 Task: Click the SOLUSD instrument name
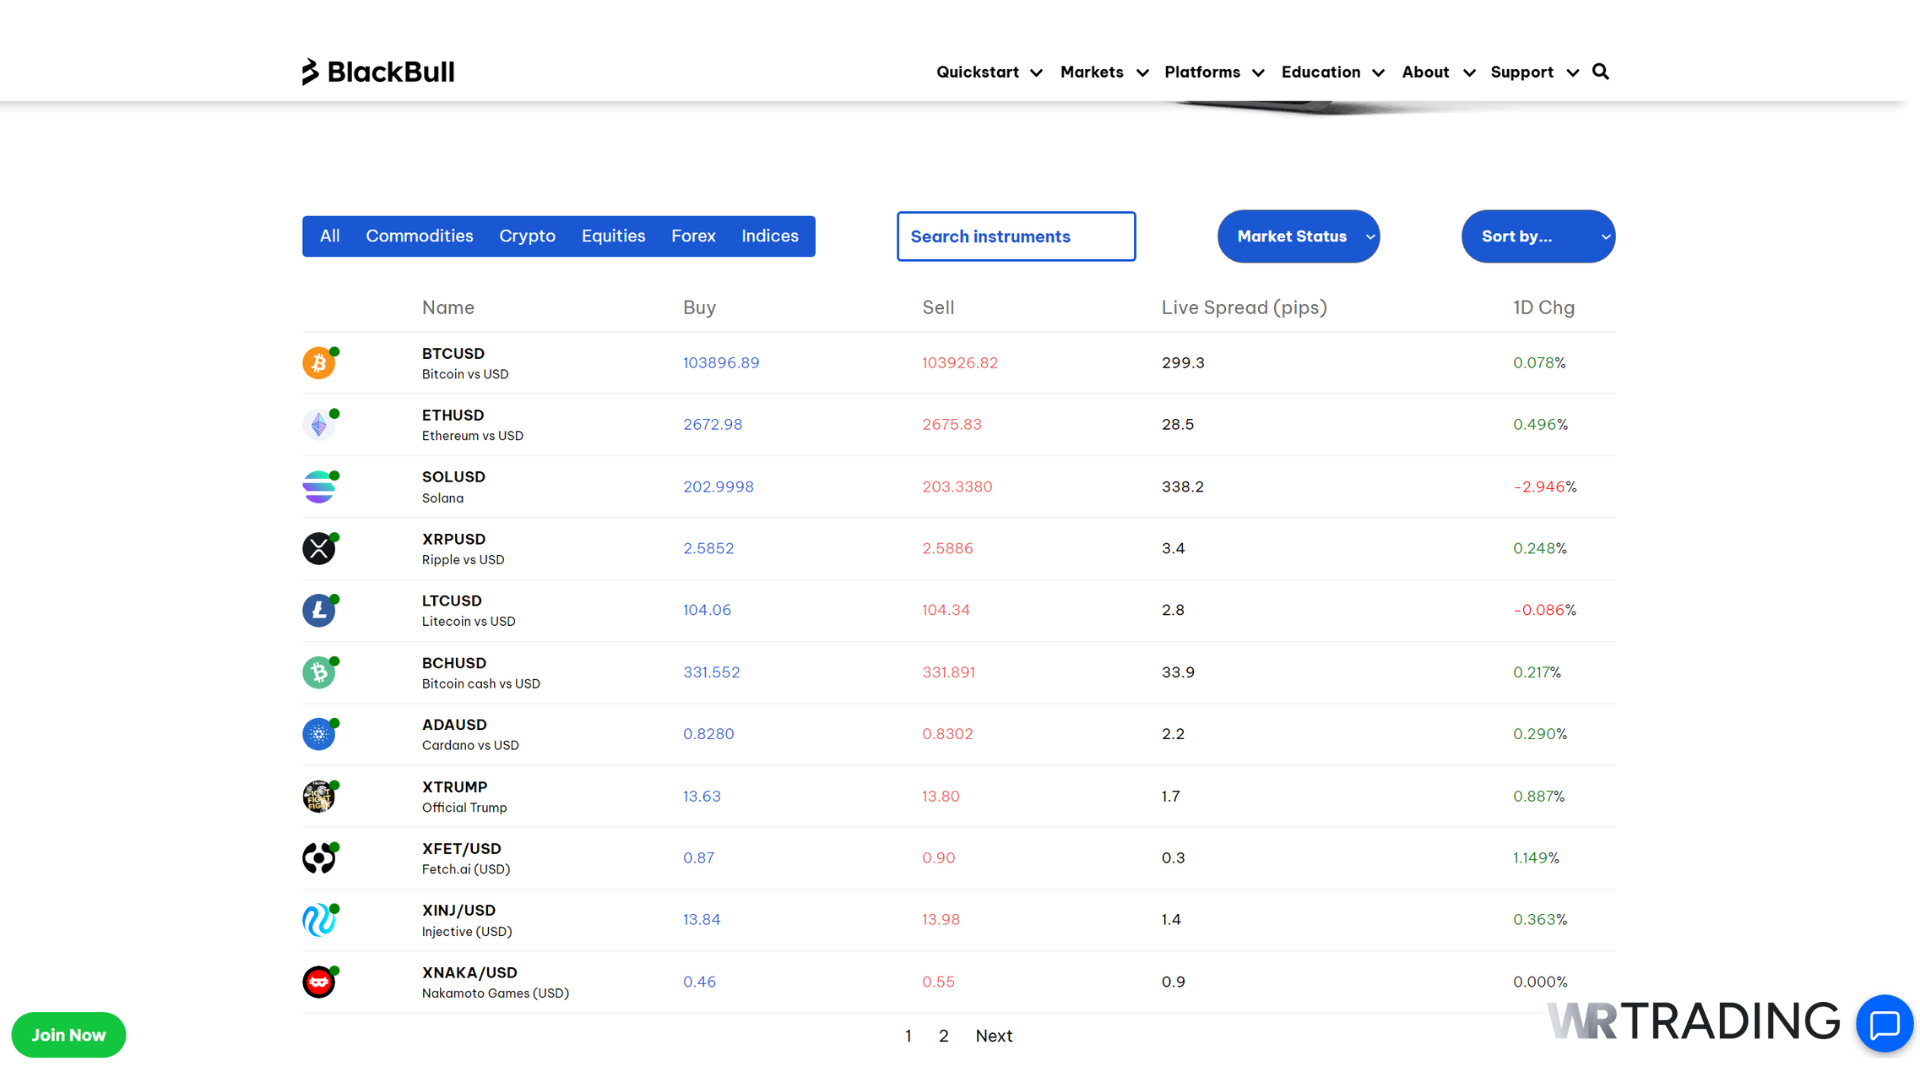point(453,477)
